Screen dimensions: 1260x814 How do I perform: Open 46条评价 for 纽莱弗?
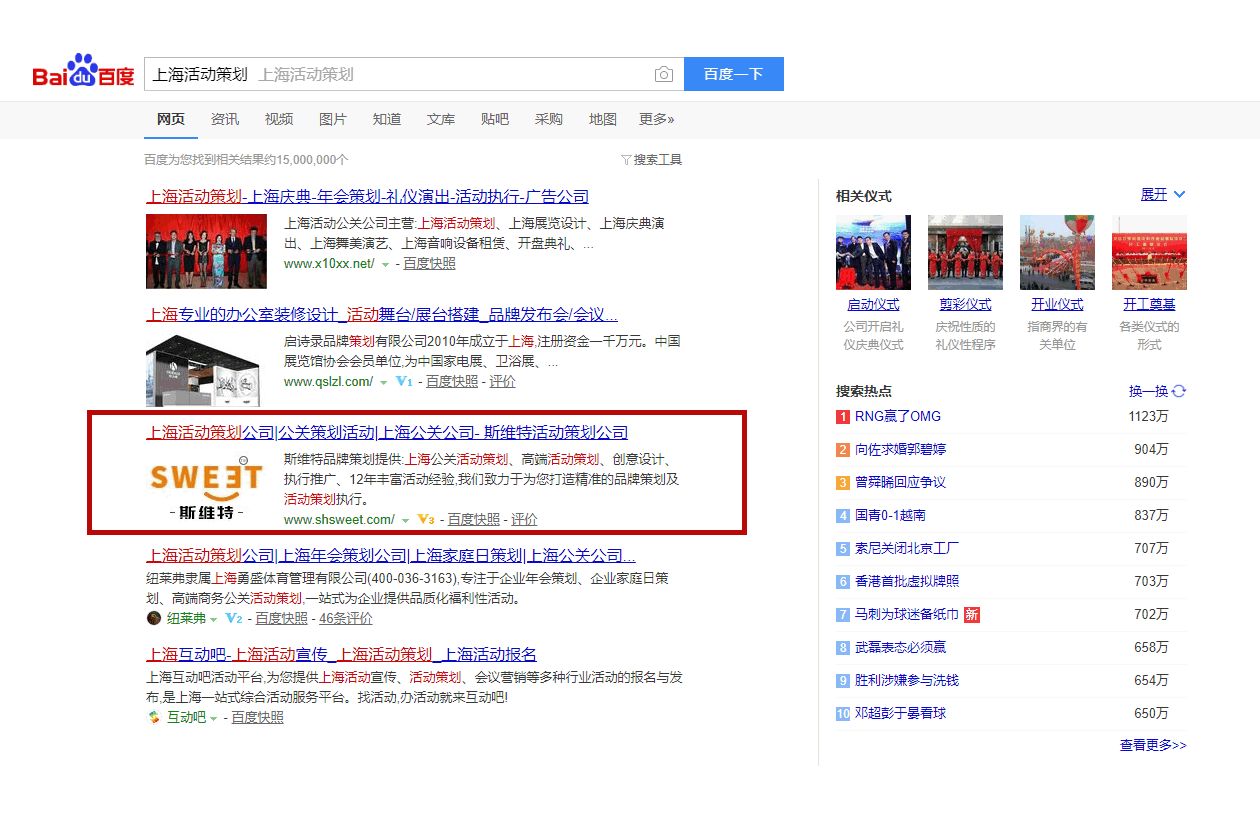coord(346,619)
